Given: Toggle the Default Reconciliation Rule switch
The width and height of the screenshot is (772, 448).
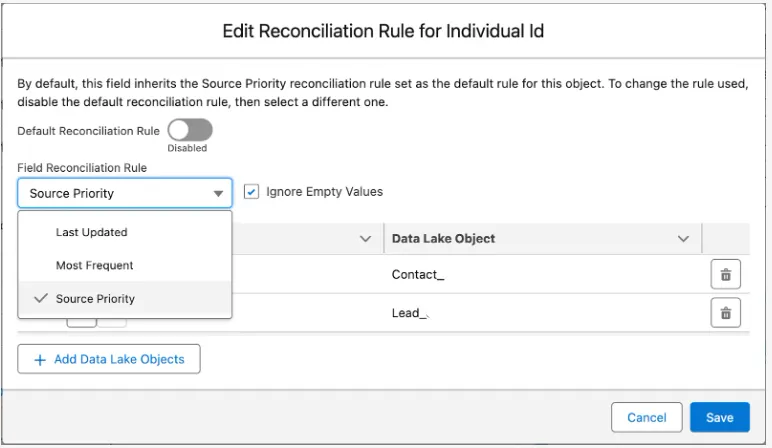Looking at the screenshot, I should click(x=190, y=130).
